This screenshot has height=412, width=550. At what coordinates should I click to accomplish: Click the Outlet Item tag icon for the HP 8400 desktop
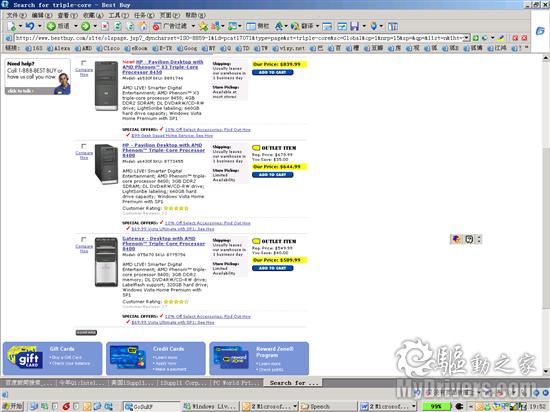point(256,148)
